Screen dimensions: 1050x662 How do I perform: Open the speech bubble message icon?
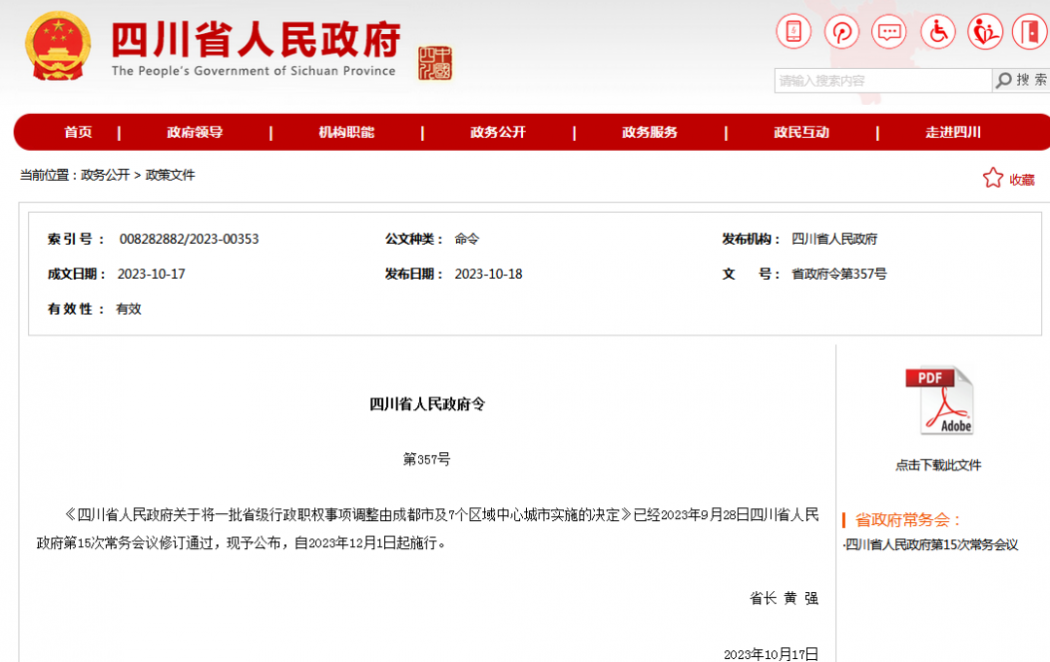coord(888,32)
